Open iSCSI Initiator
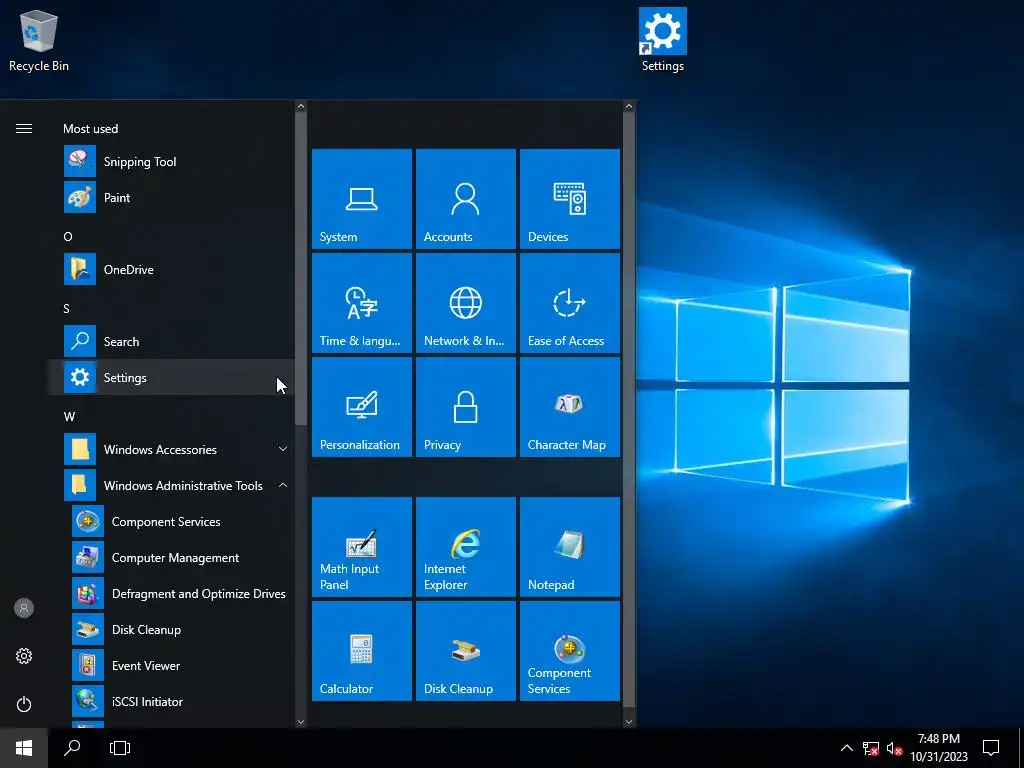 (171, 701)
